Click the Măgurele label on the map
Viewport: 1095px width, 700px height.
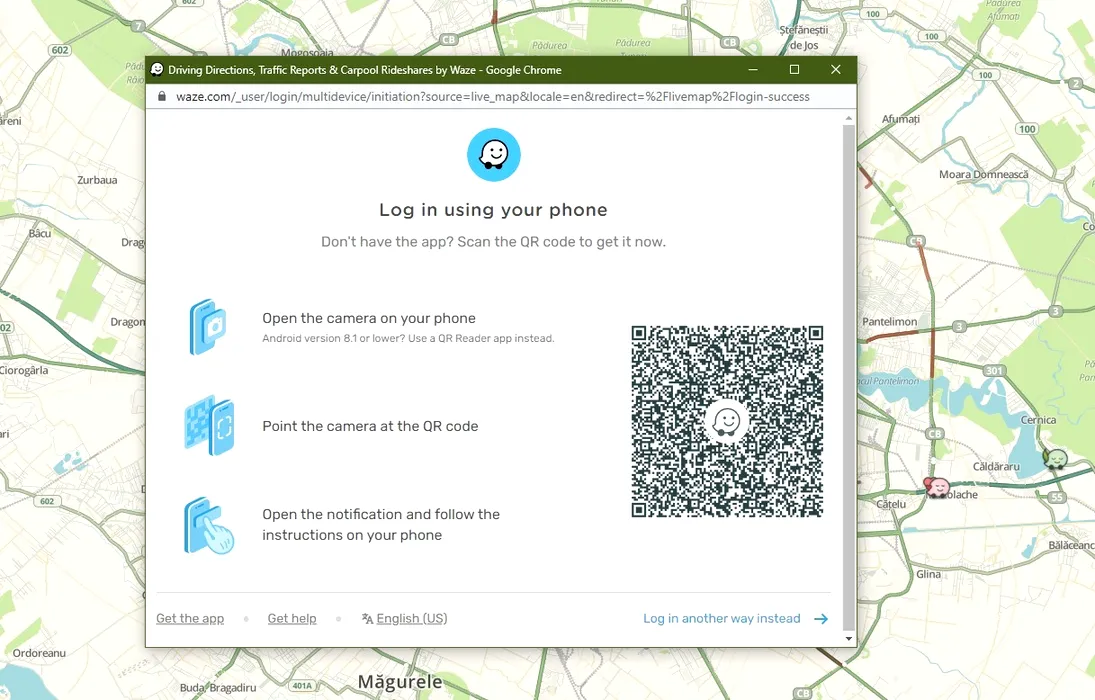pos(400,682)
